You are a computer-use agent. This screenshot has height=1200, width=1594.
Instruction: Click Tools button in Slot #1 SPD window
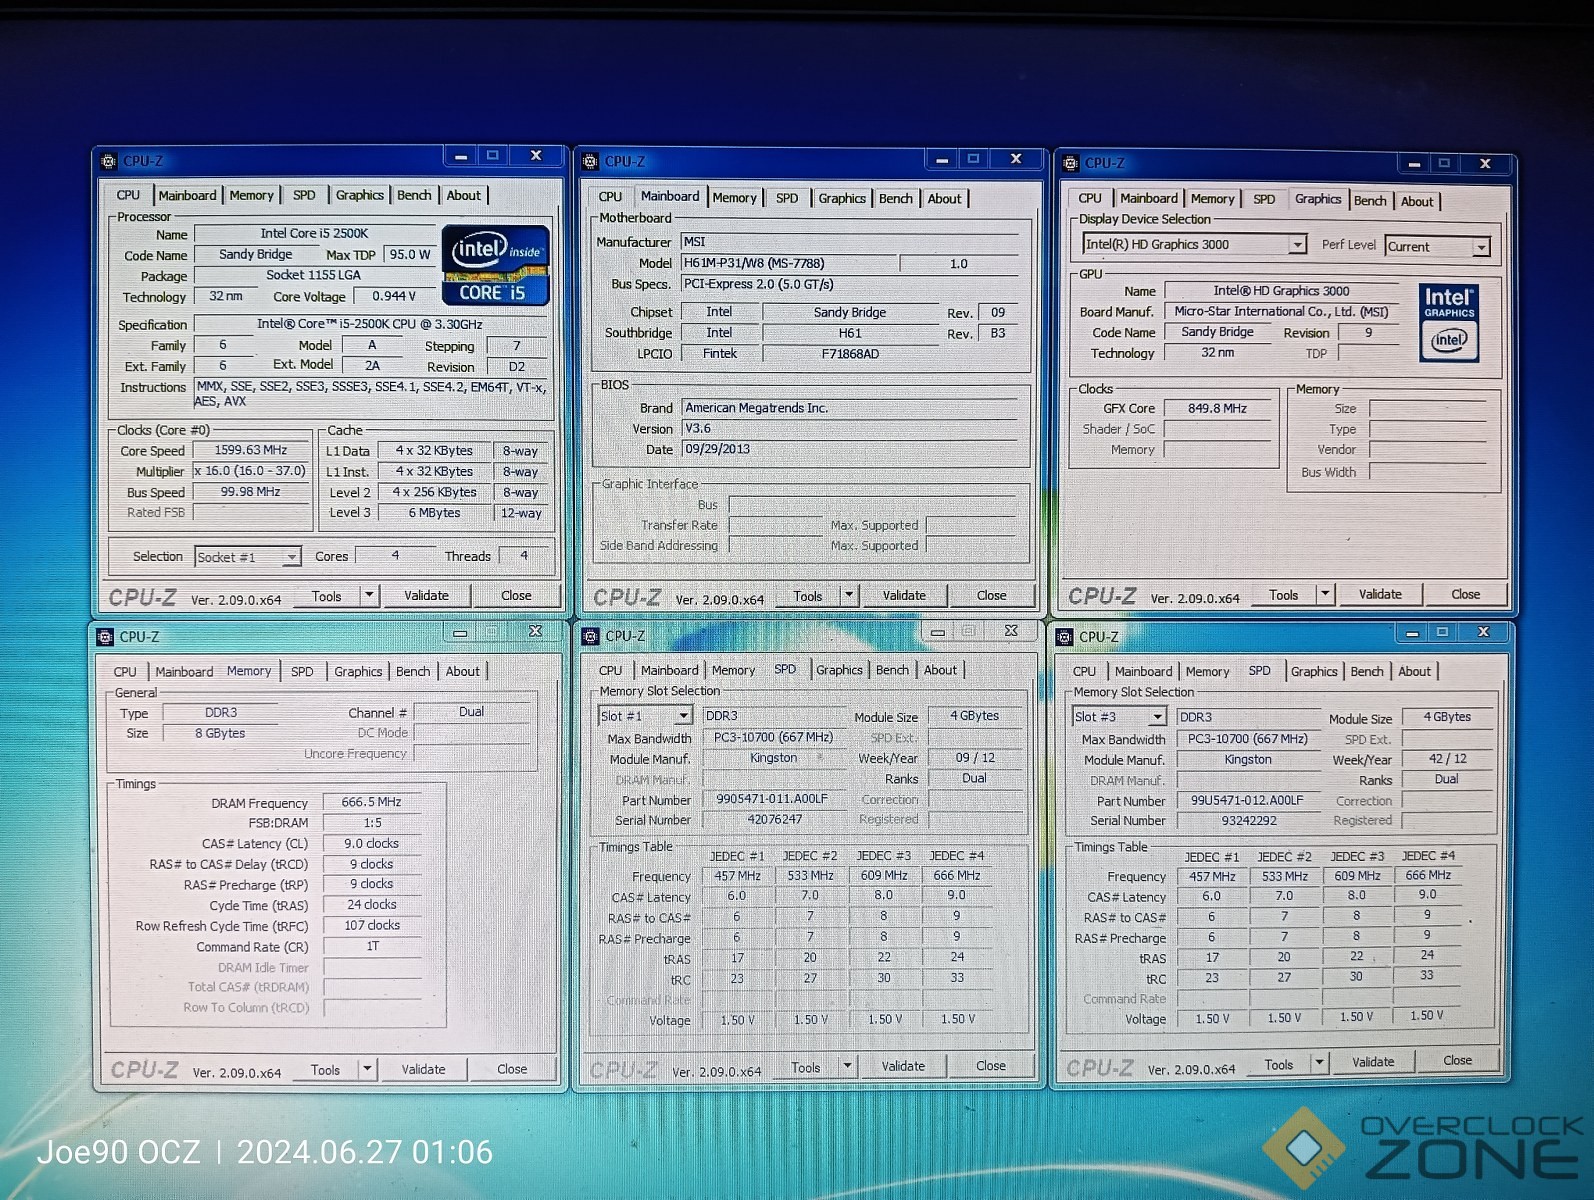(x=805, y=1067)
